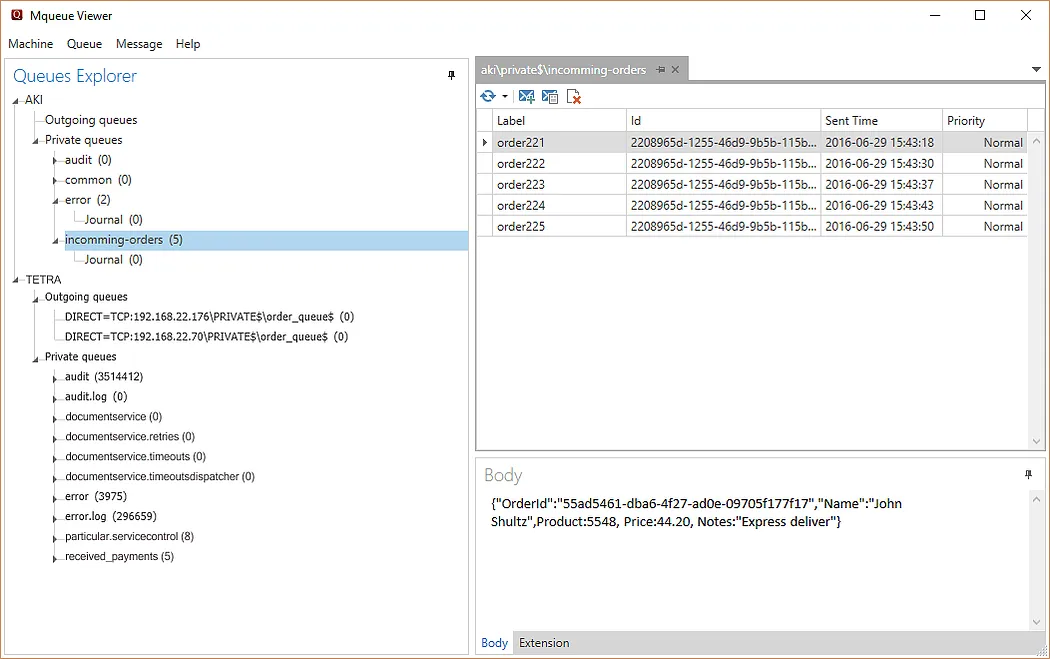
Task: Select the documentservice.retries (0) queue
Action: pos(130,437)
